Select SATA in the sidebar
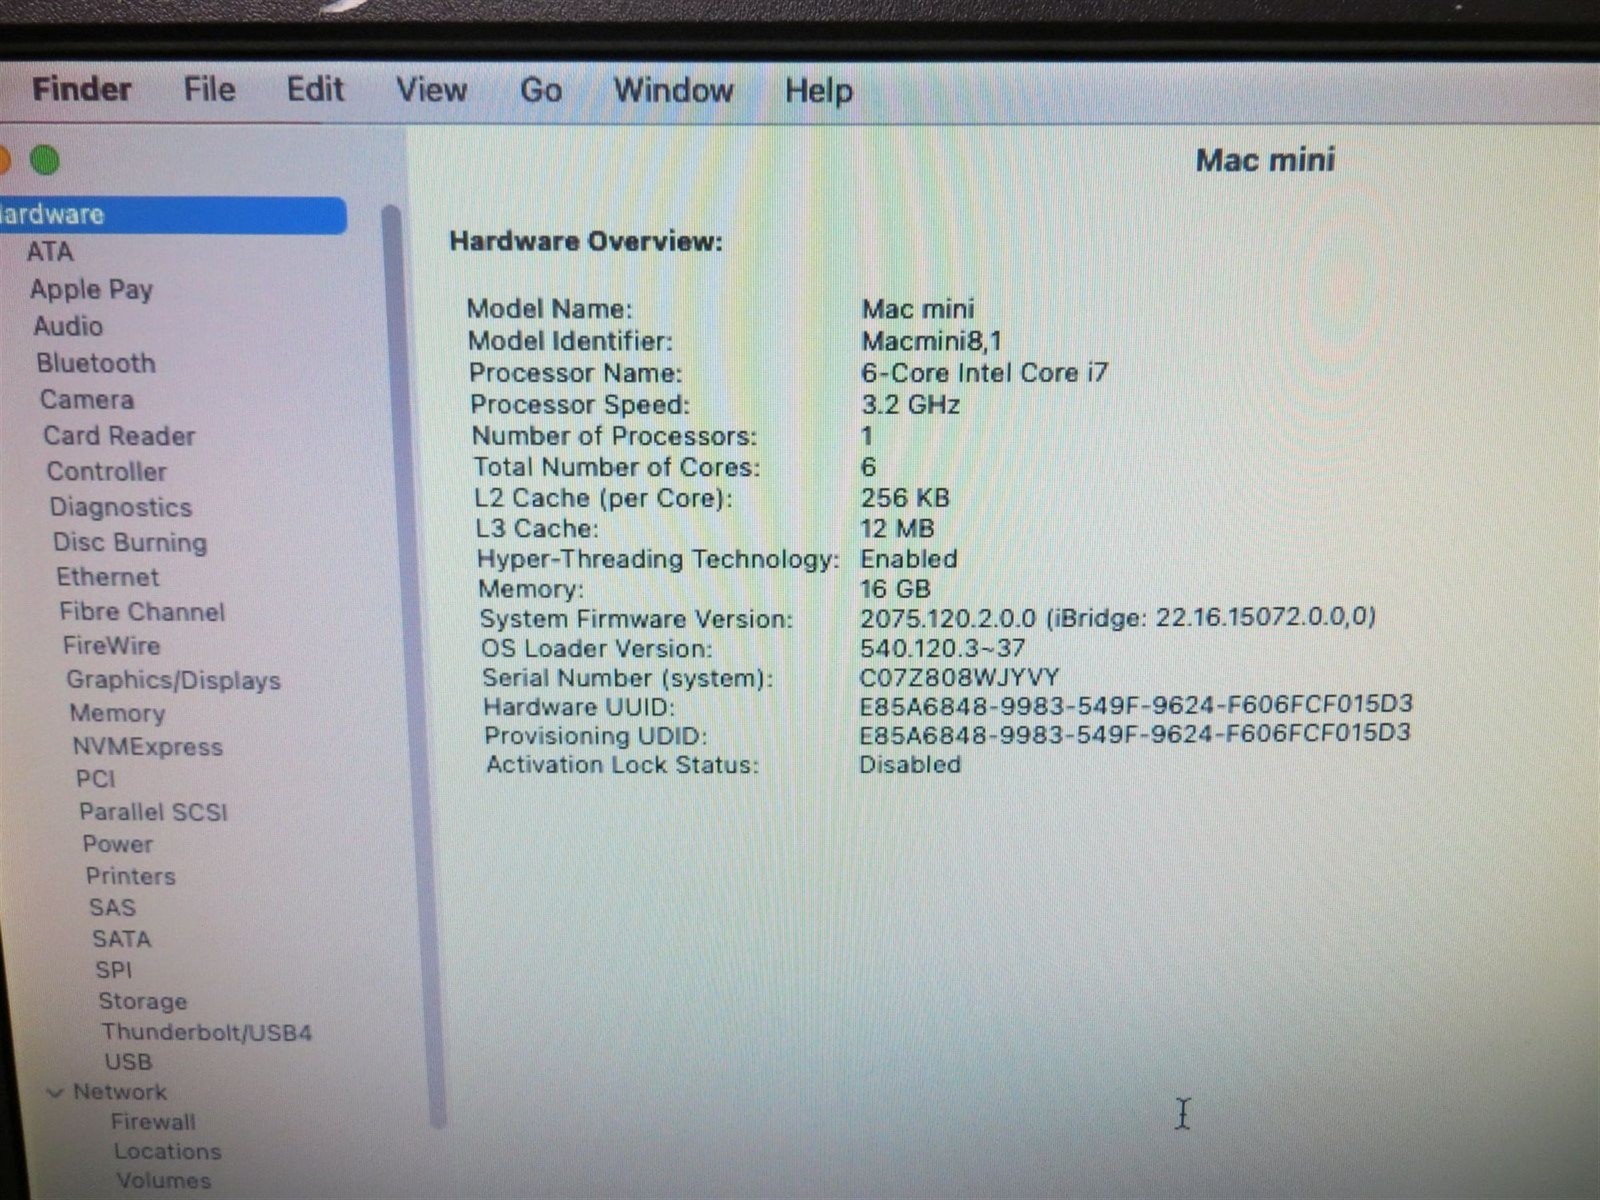 pyautogui.click(x=122, y=938)
